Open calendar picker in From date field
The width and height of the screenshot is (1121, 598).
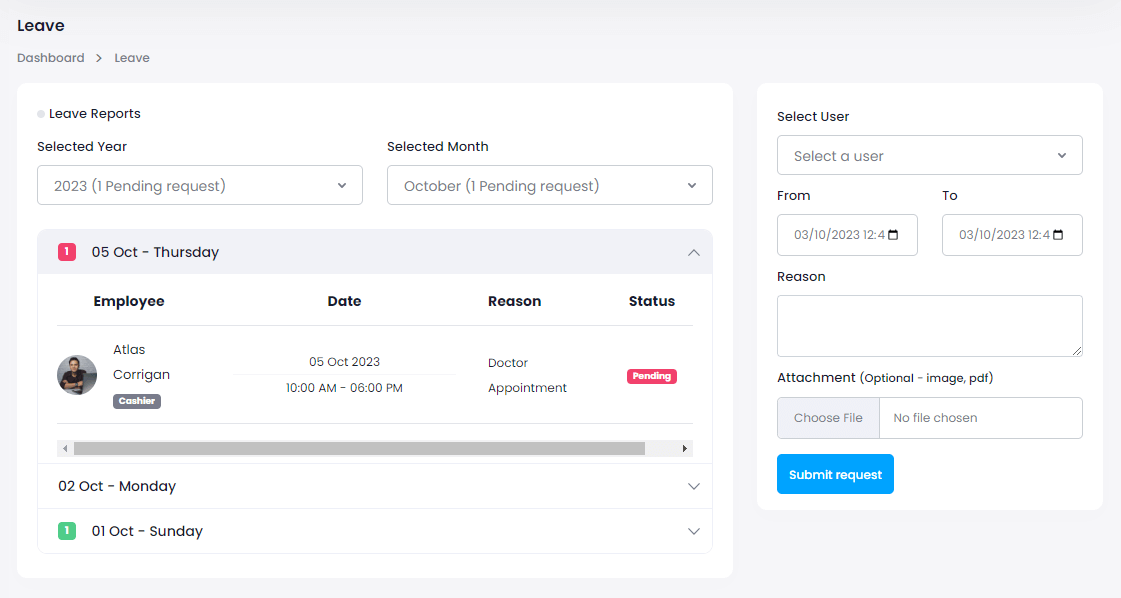[x=893, y=235]
